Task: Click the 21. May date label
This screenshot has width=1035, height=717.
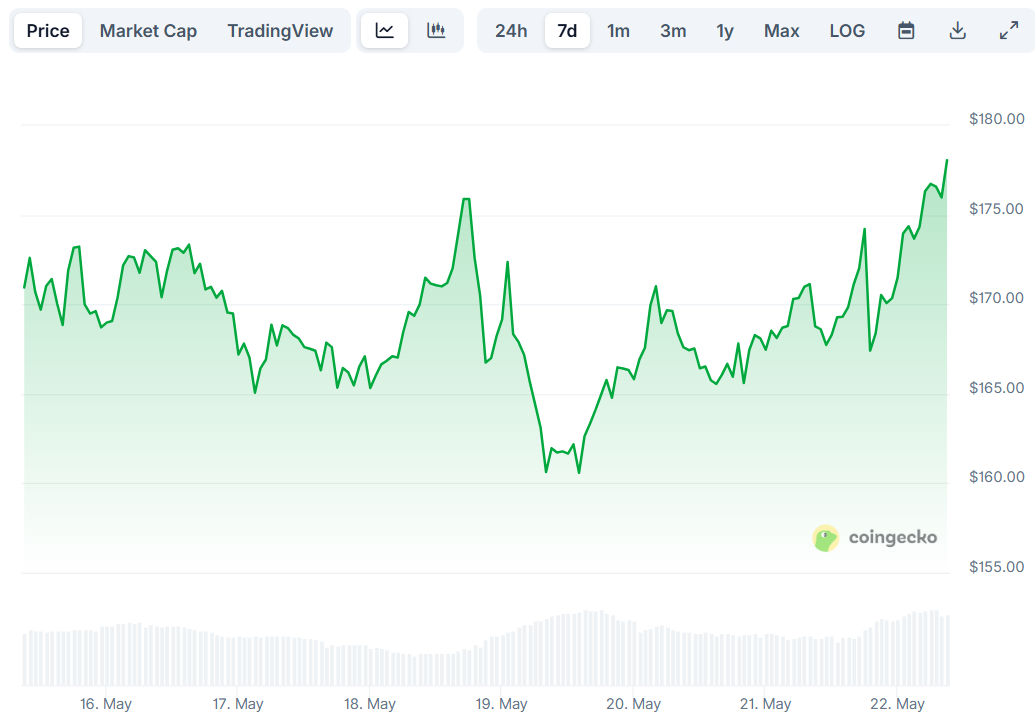Action: [765, 704]
